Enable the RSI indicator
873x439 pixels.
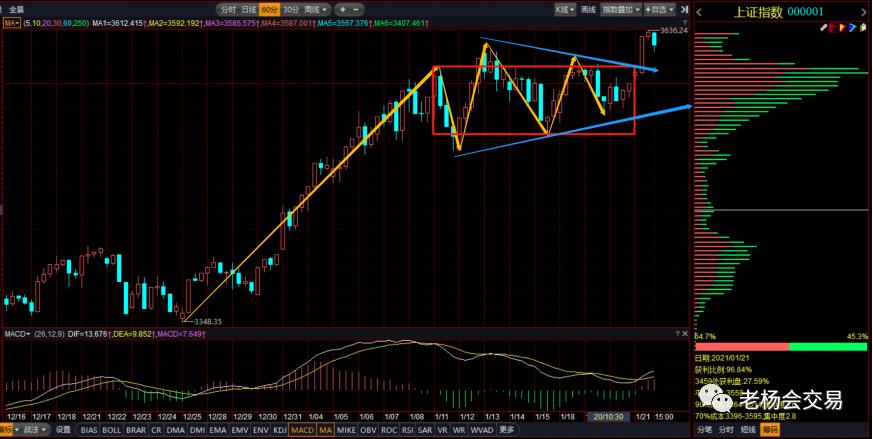point(408,430)
